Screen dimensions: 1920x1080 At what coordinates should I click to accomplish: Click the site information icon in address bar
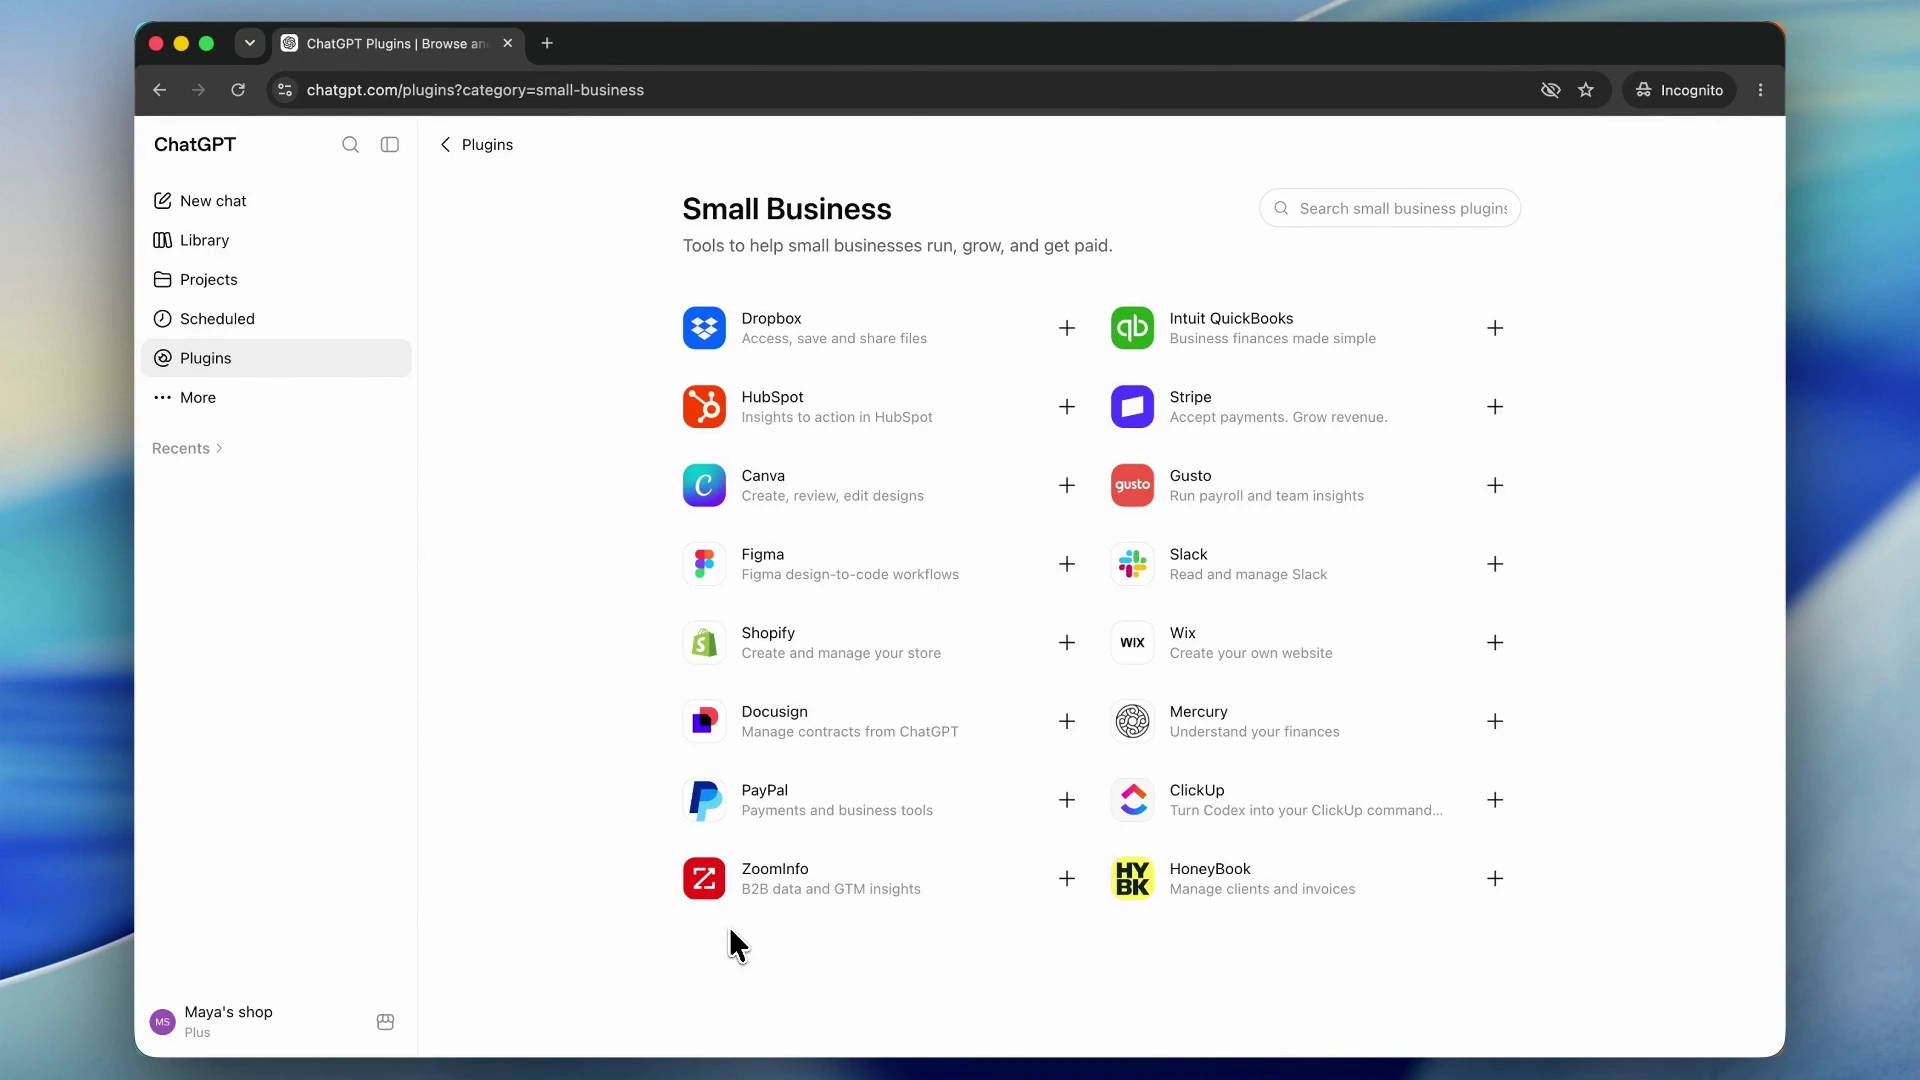coord(285,90)
